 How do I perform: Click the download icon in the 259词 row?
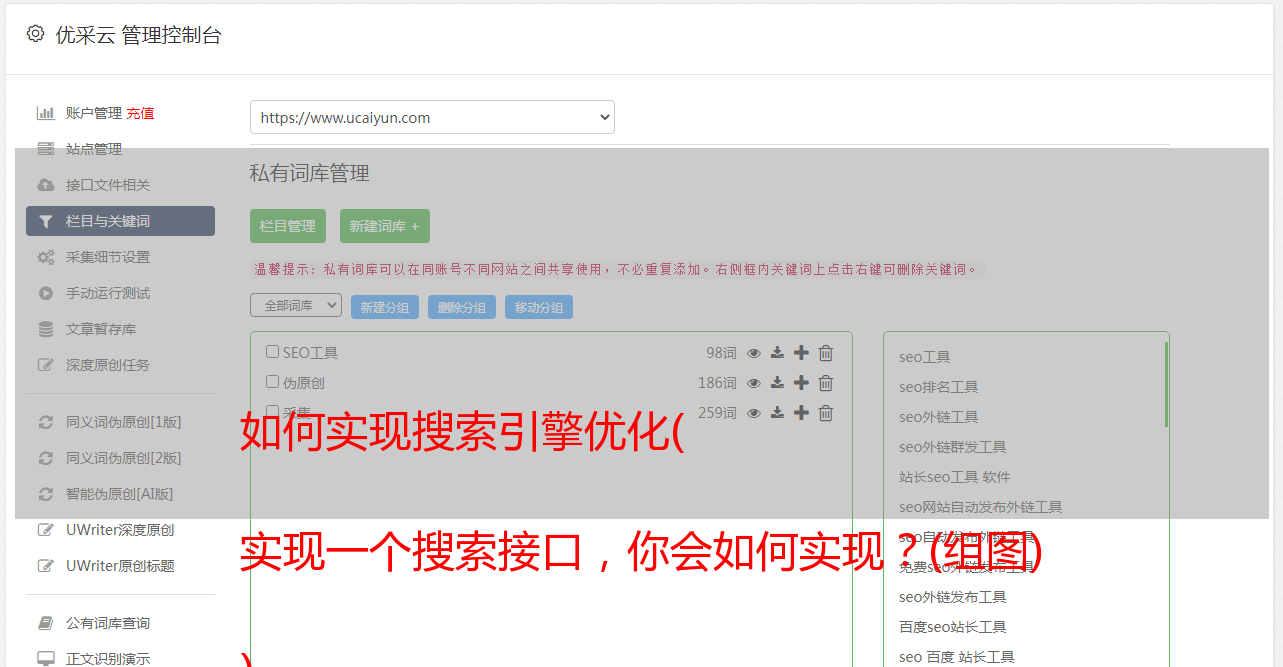tap(777, 413)
